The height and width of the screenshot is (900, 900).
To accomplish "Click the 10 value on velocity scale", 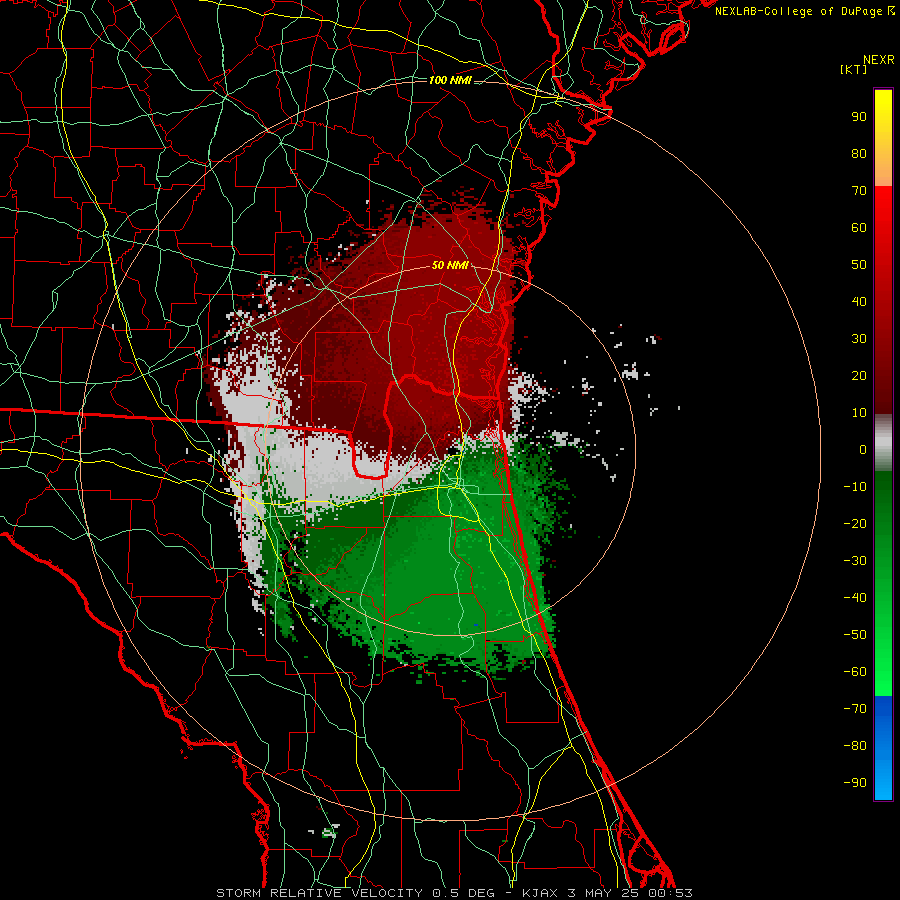I will tap(859, 413).
